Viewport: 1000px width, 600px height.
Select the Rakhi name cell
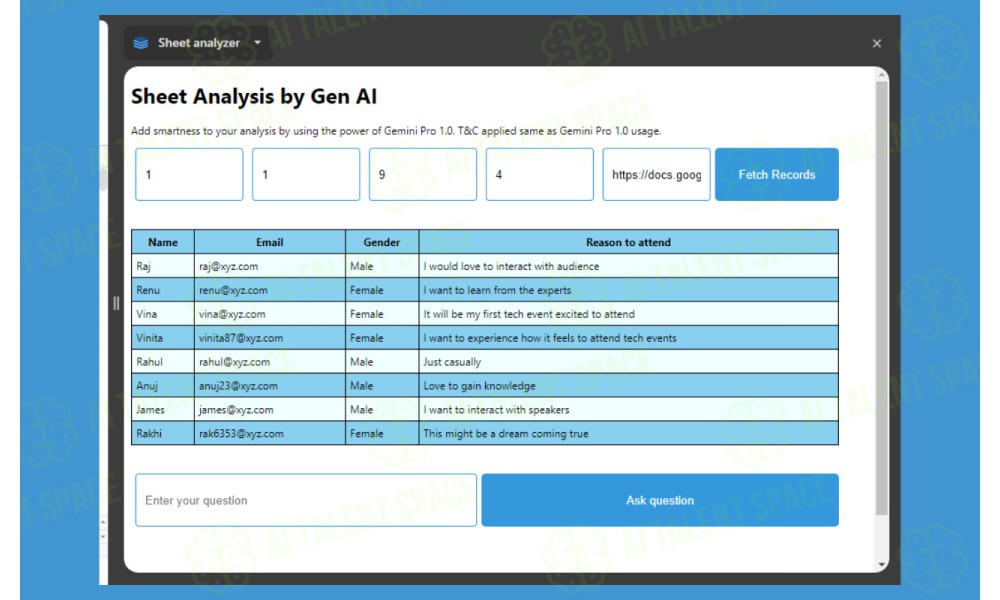tap(163, 434)
